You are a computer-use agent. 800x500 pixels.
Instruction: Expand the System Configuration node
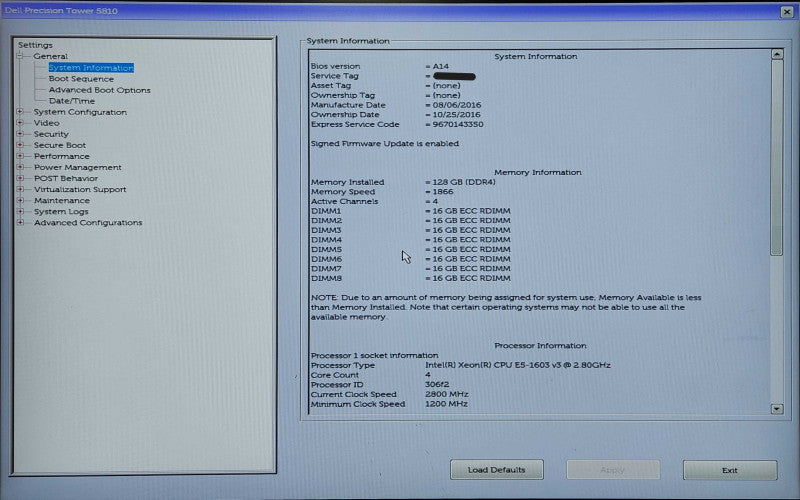click(20, 112)
